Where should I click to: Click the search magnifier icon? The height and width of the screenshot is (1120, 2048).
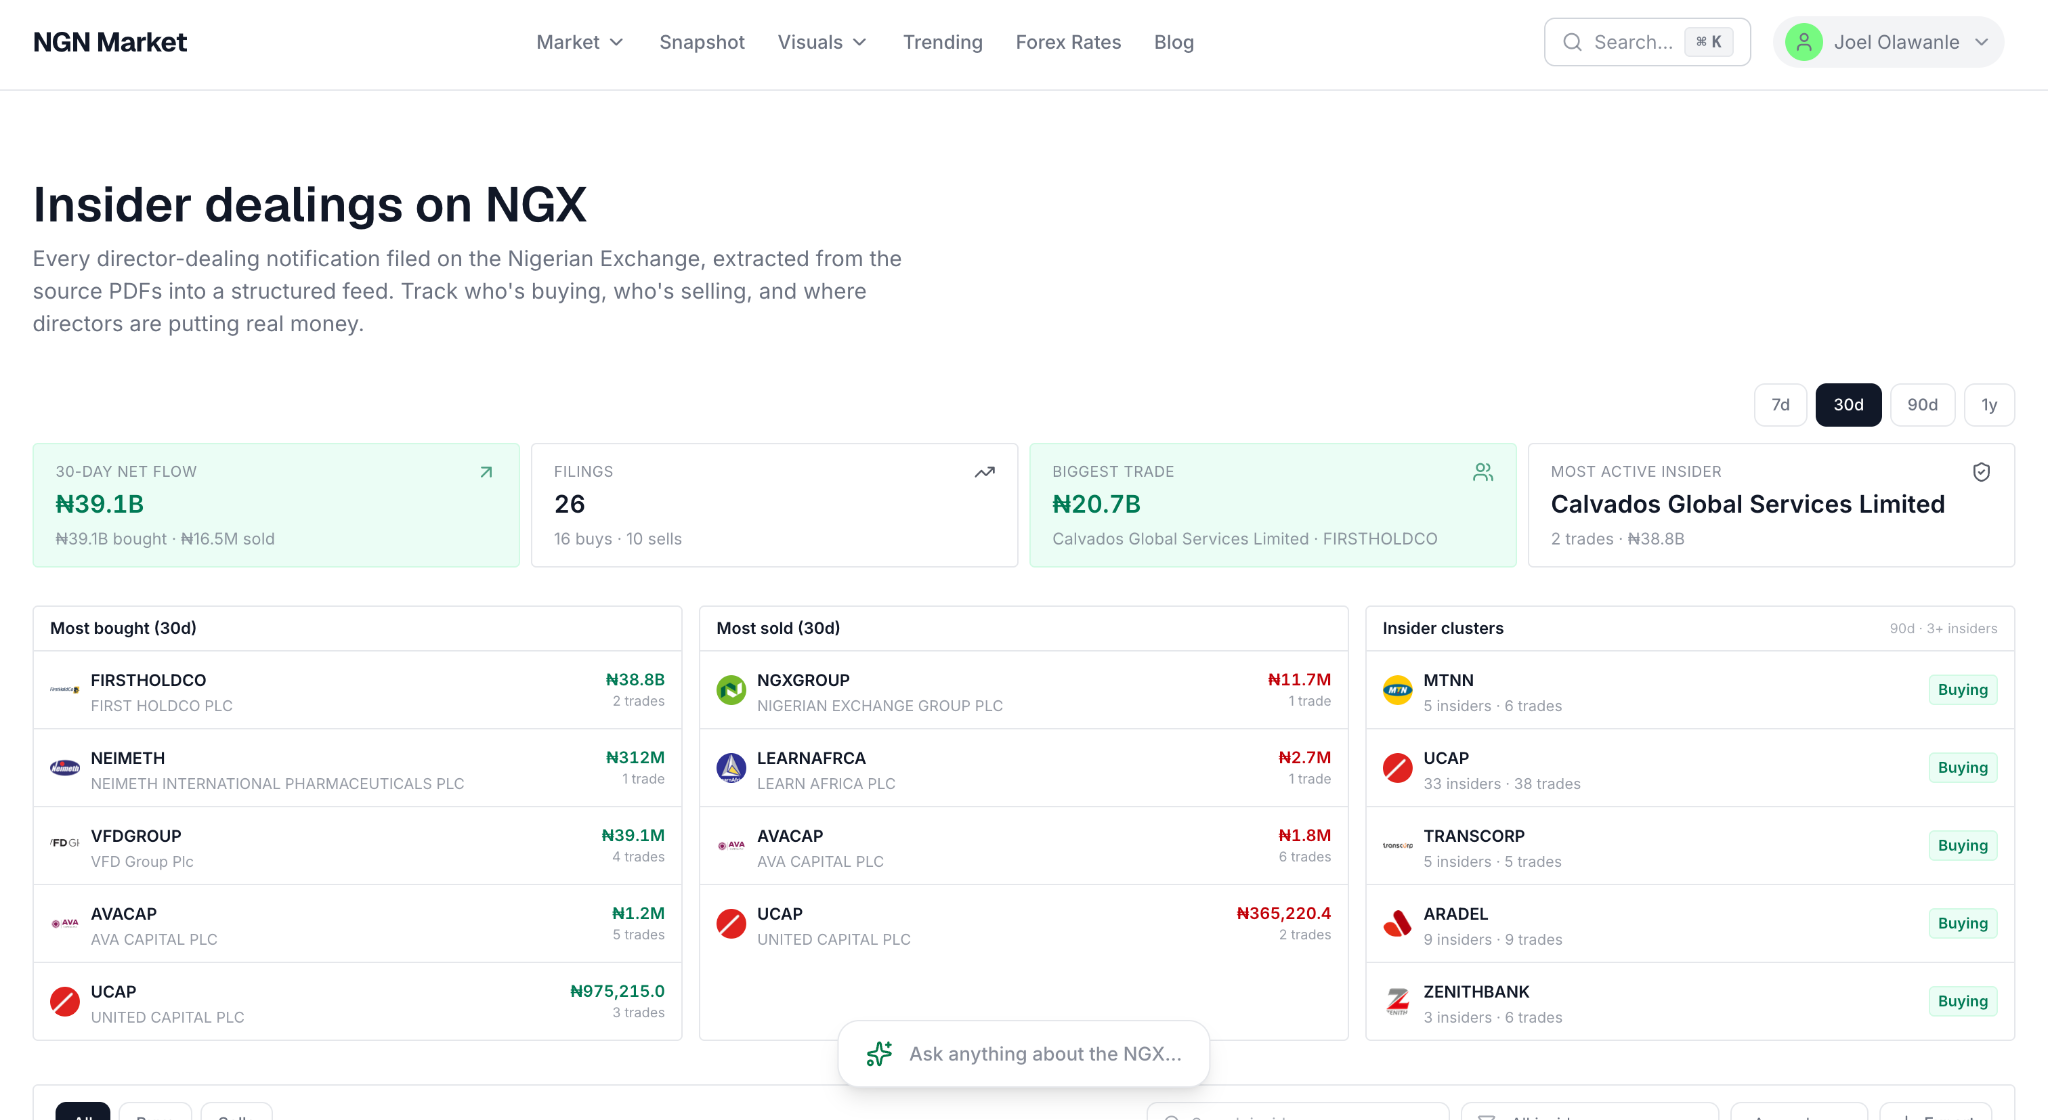click(1572, 42)
